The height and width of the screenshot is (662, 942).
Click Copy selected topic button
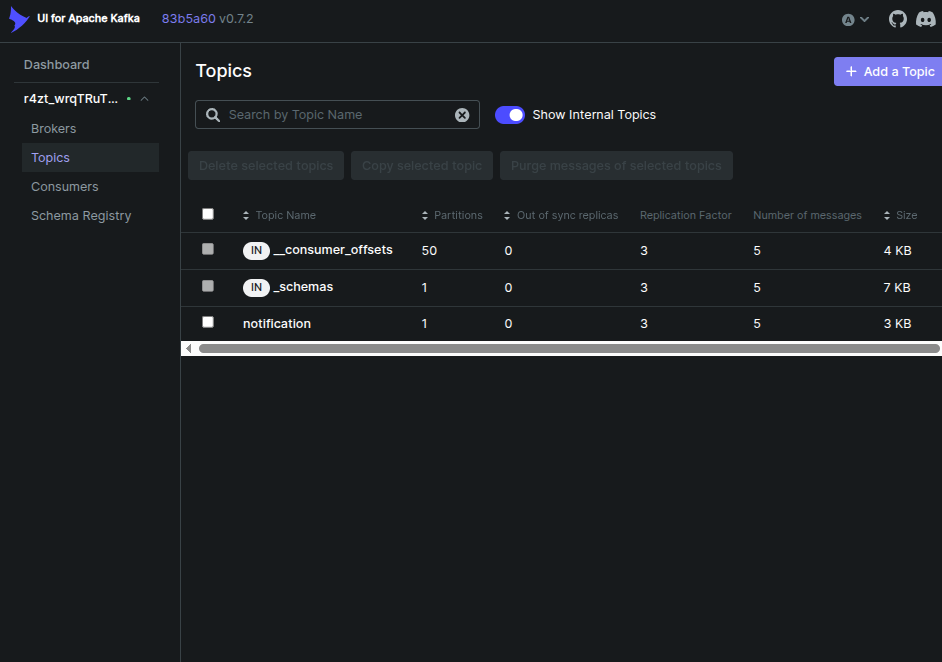(422, 166)
